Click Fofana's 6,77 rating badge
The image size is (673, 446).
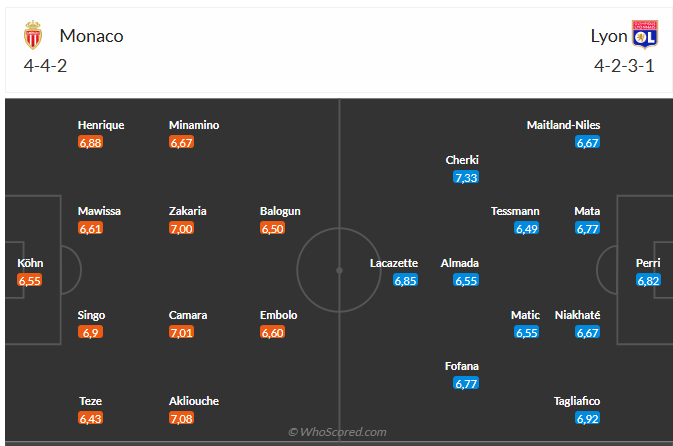point(466,383)
